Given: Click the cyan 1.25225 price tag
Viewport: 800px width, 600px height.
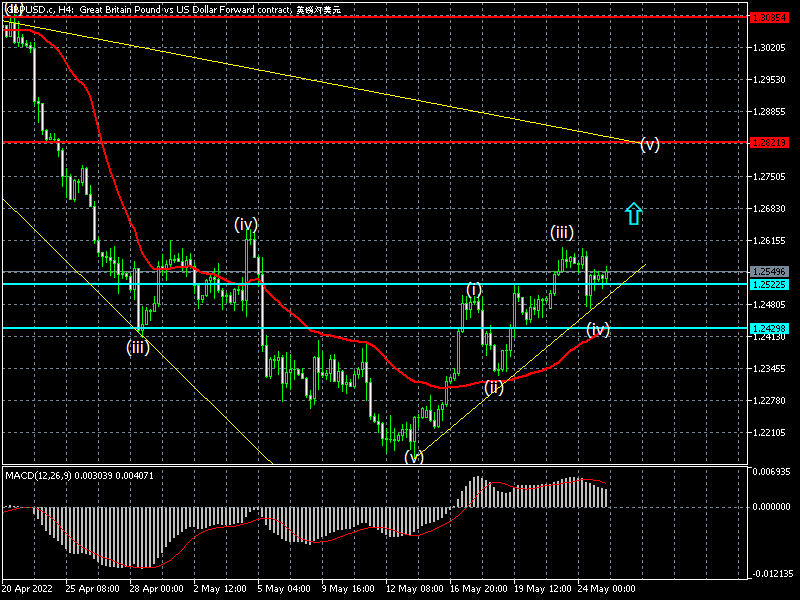Looking at the screenshot, I should click(769, 284).
